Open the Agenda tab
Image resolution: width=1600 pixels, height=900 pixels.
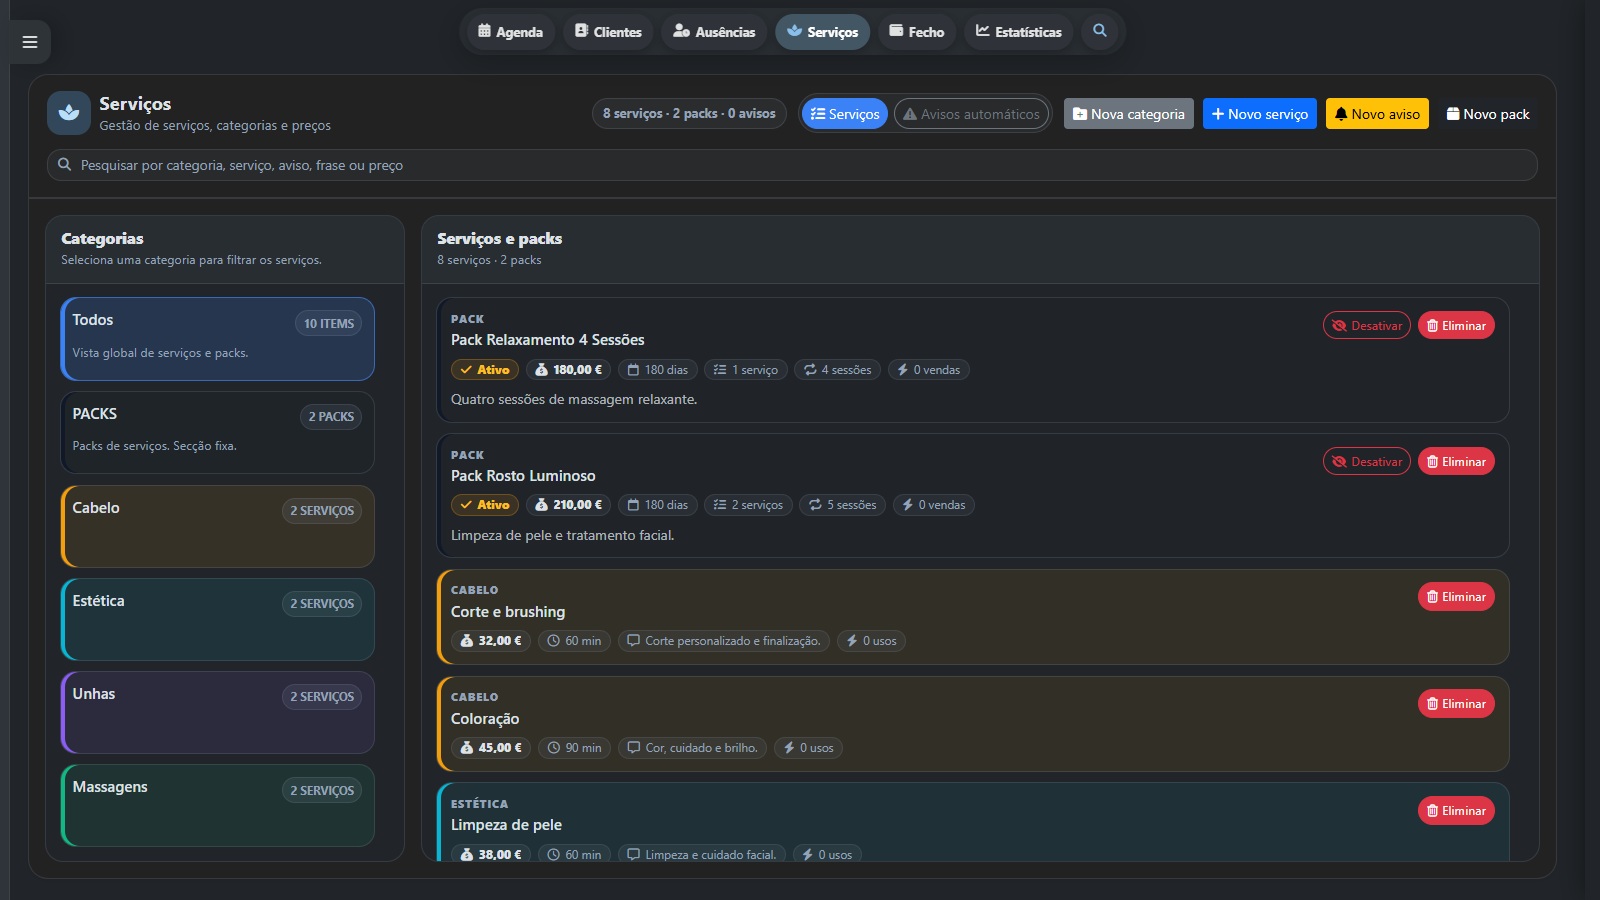[x=510, y=32]
